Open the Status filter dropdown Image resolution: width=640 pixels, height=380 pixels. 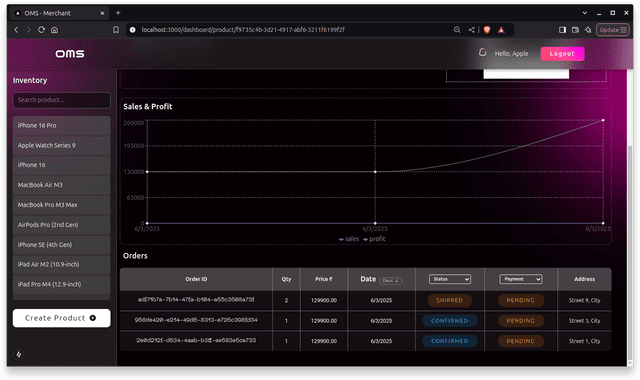click(450, 279)
